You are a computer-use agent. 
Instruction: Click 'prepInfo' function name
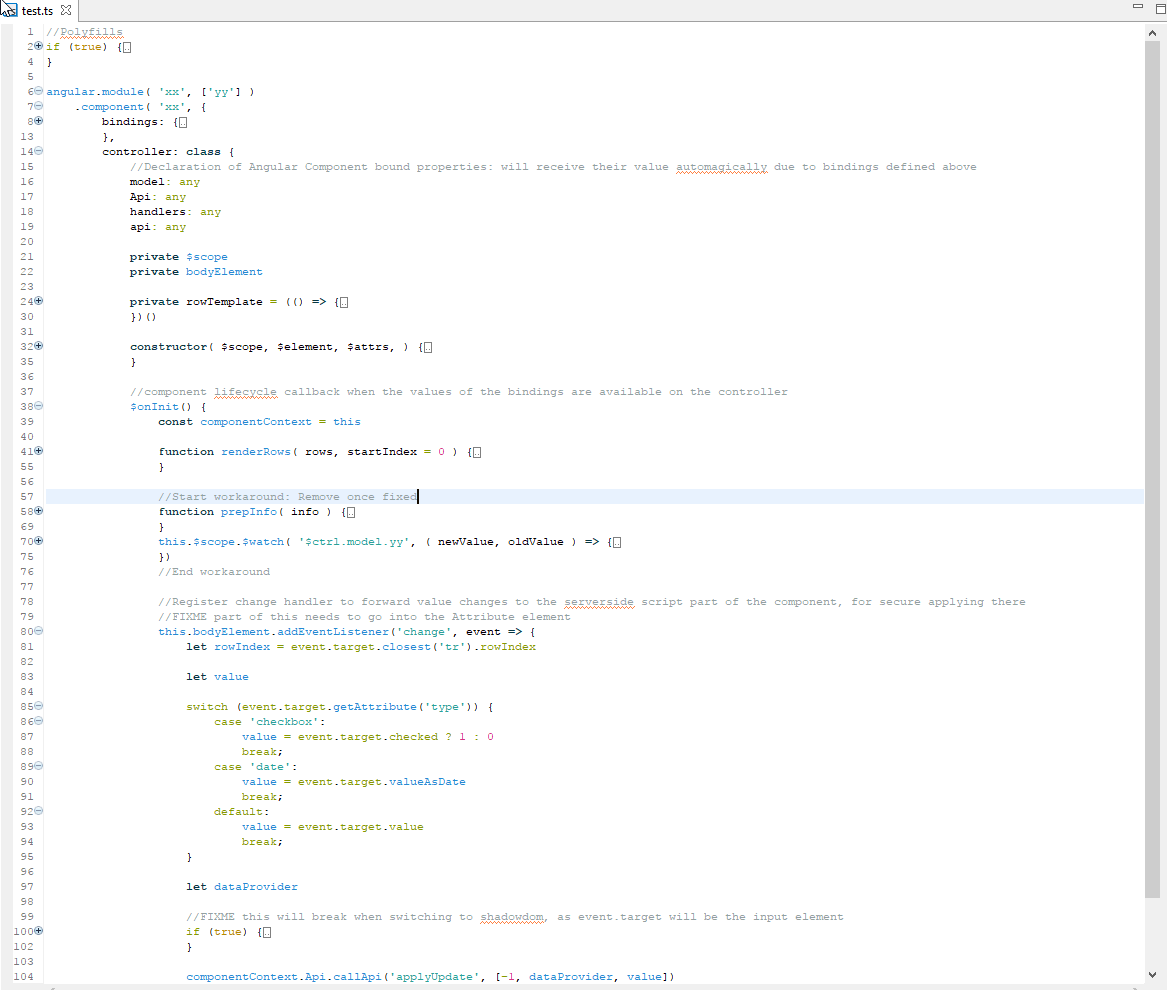click(249, 511)
